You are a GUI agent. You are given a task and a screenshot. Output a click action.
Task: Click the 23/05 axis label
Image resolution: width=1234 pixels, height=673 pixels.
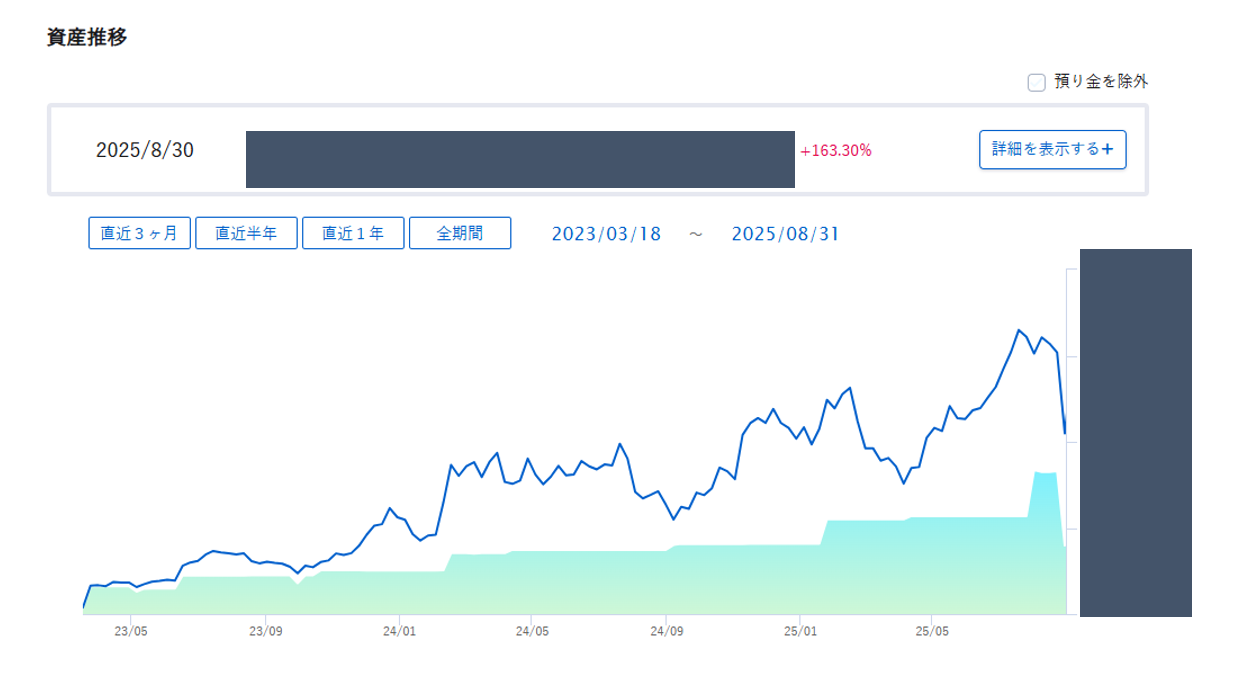coord(131,632)
